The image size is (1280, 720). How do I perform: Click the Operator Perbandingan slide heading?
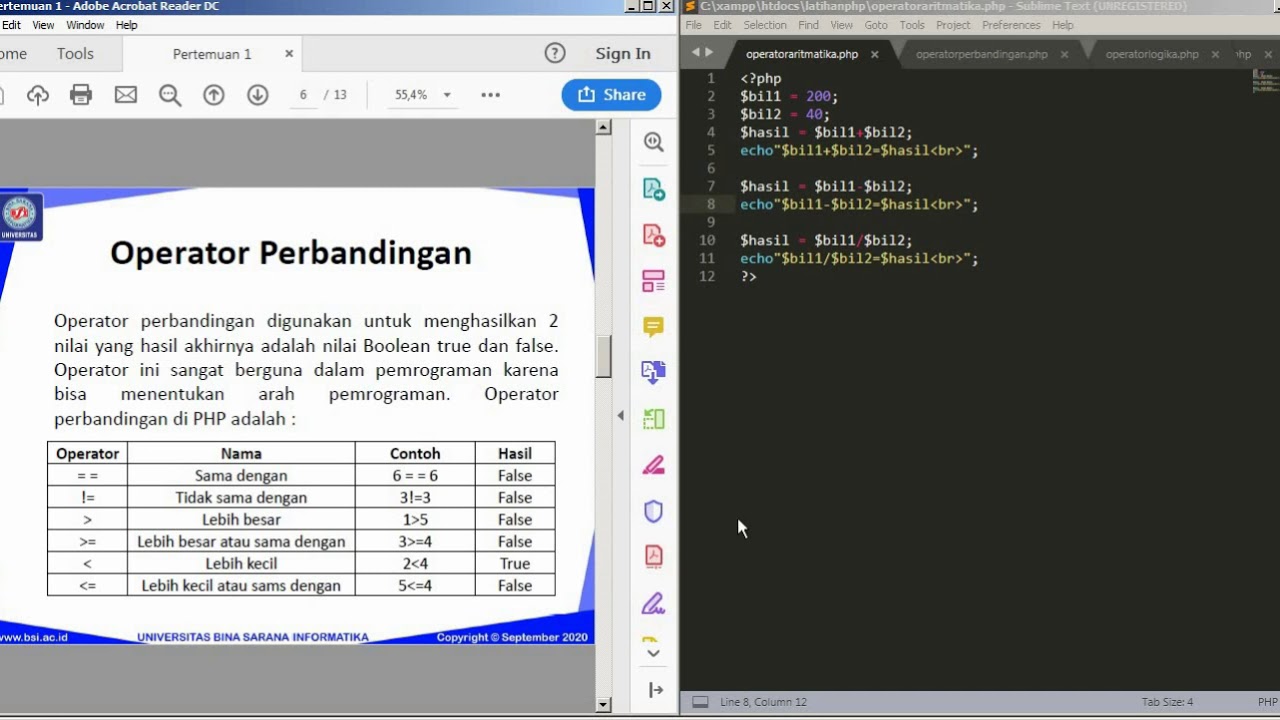(x=291, y=253)
